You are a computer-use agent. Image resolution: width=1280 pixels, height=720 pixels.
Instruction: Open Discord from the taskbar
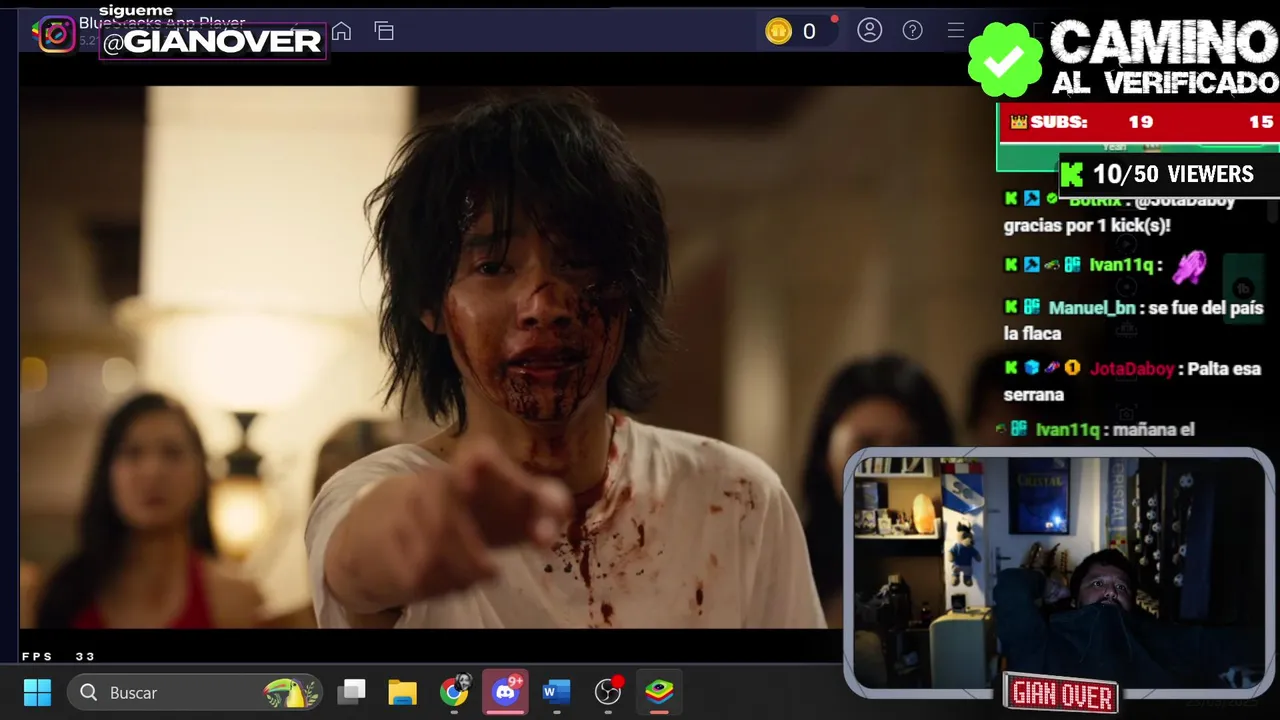point(506,691)
